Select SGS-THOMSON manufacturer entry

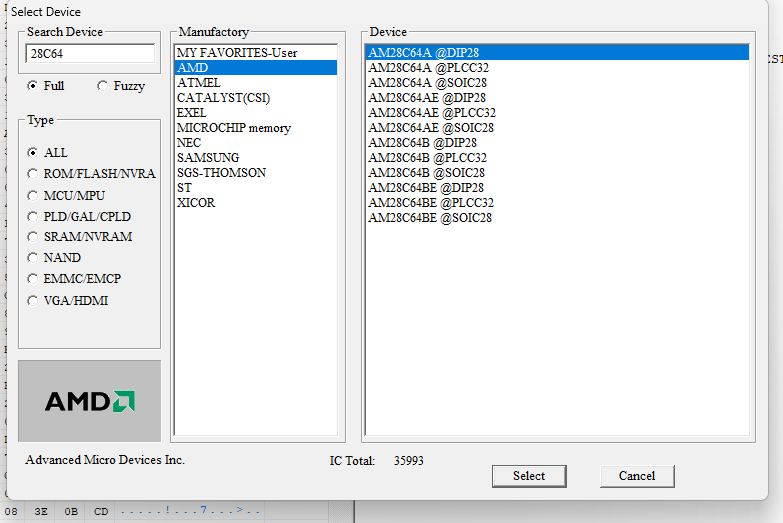(221, 173)
